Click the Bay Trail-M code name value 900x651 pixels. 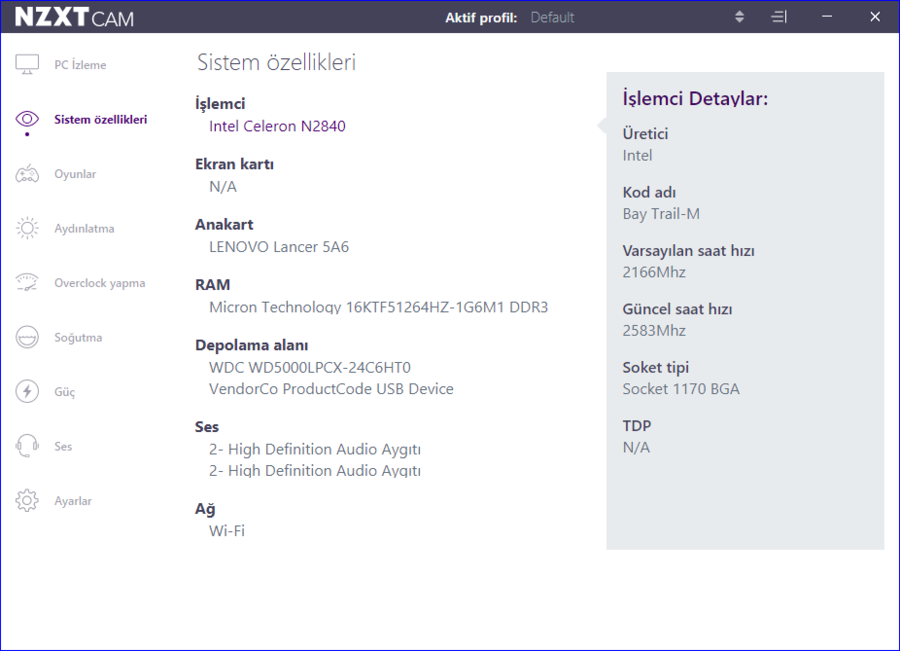(x=661, y=214)
